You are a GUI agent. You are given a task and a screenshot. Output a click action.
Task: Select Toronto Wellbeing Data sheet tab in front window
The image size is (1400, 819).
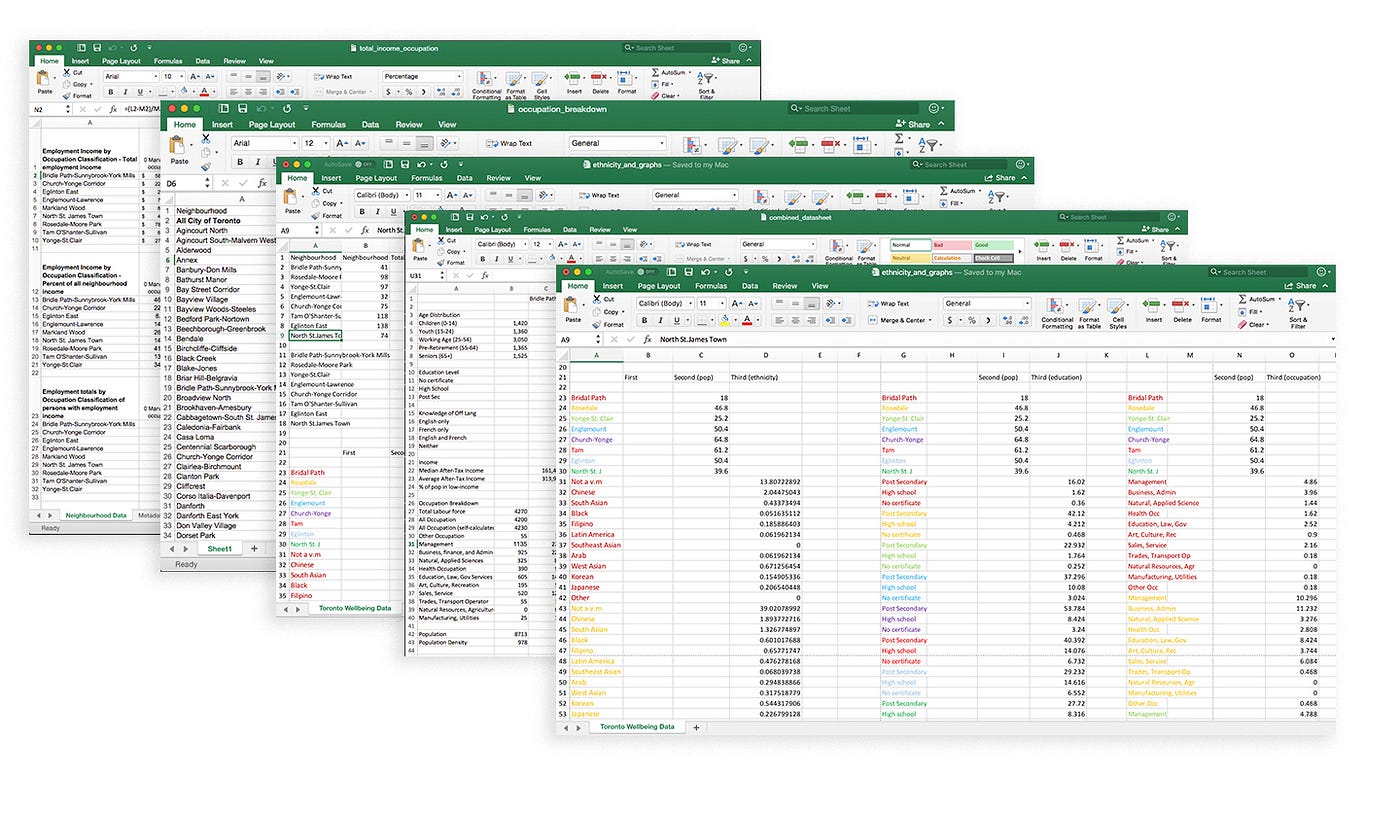pos(637,727)
